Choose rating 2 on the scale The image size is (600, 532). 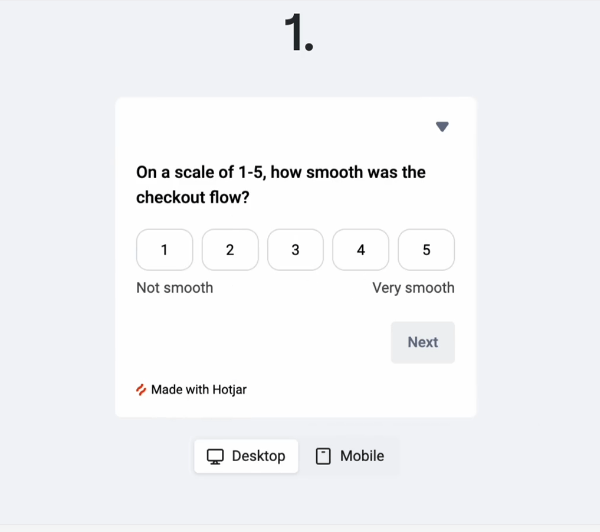230,250
